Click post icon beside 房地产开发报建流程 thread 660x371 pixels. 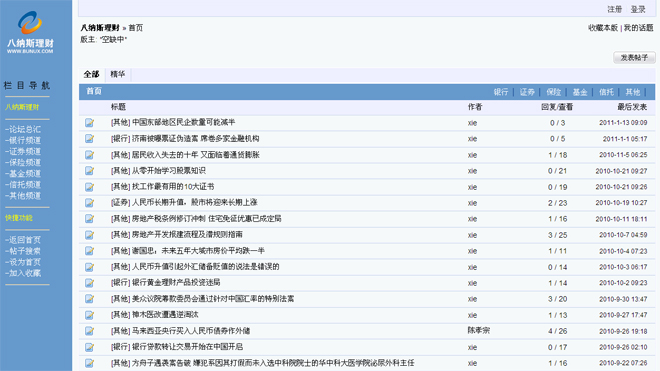[89, 235]
